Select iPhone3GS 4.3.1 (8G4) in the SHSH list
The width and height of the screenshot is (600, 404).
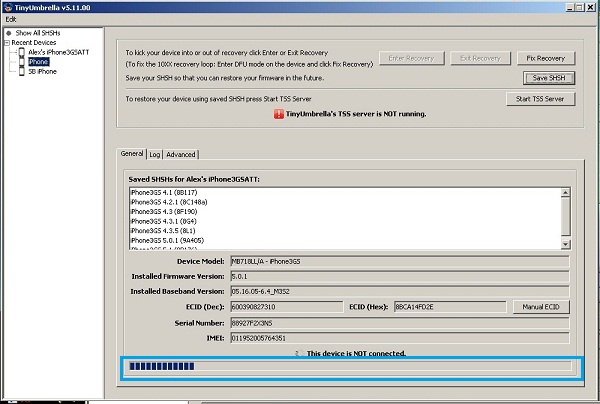(x=164, y=221)
